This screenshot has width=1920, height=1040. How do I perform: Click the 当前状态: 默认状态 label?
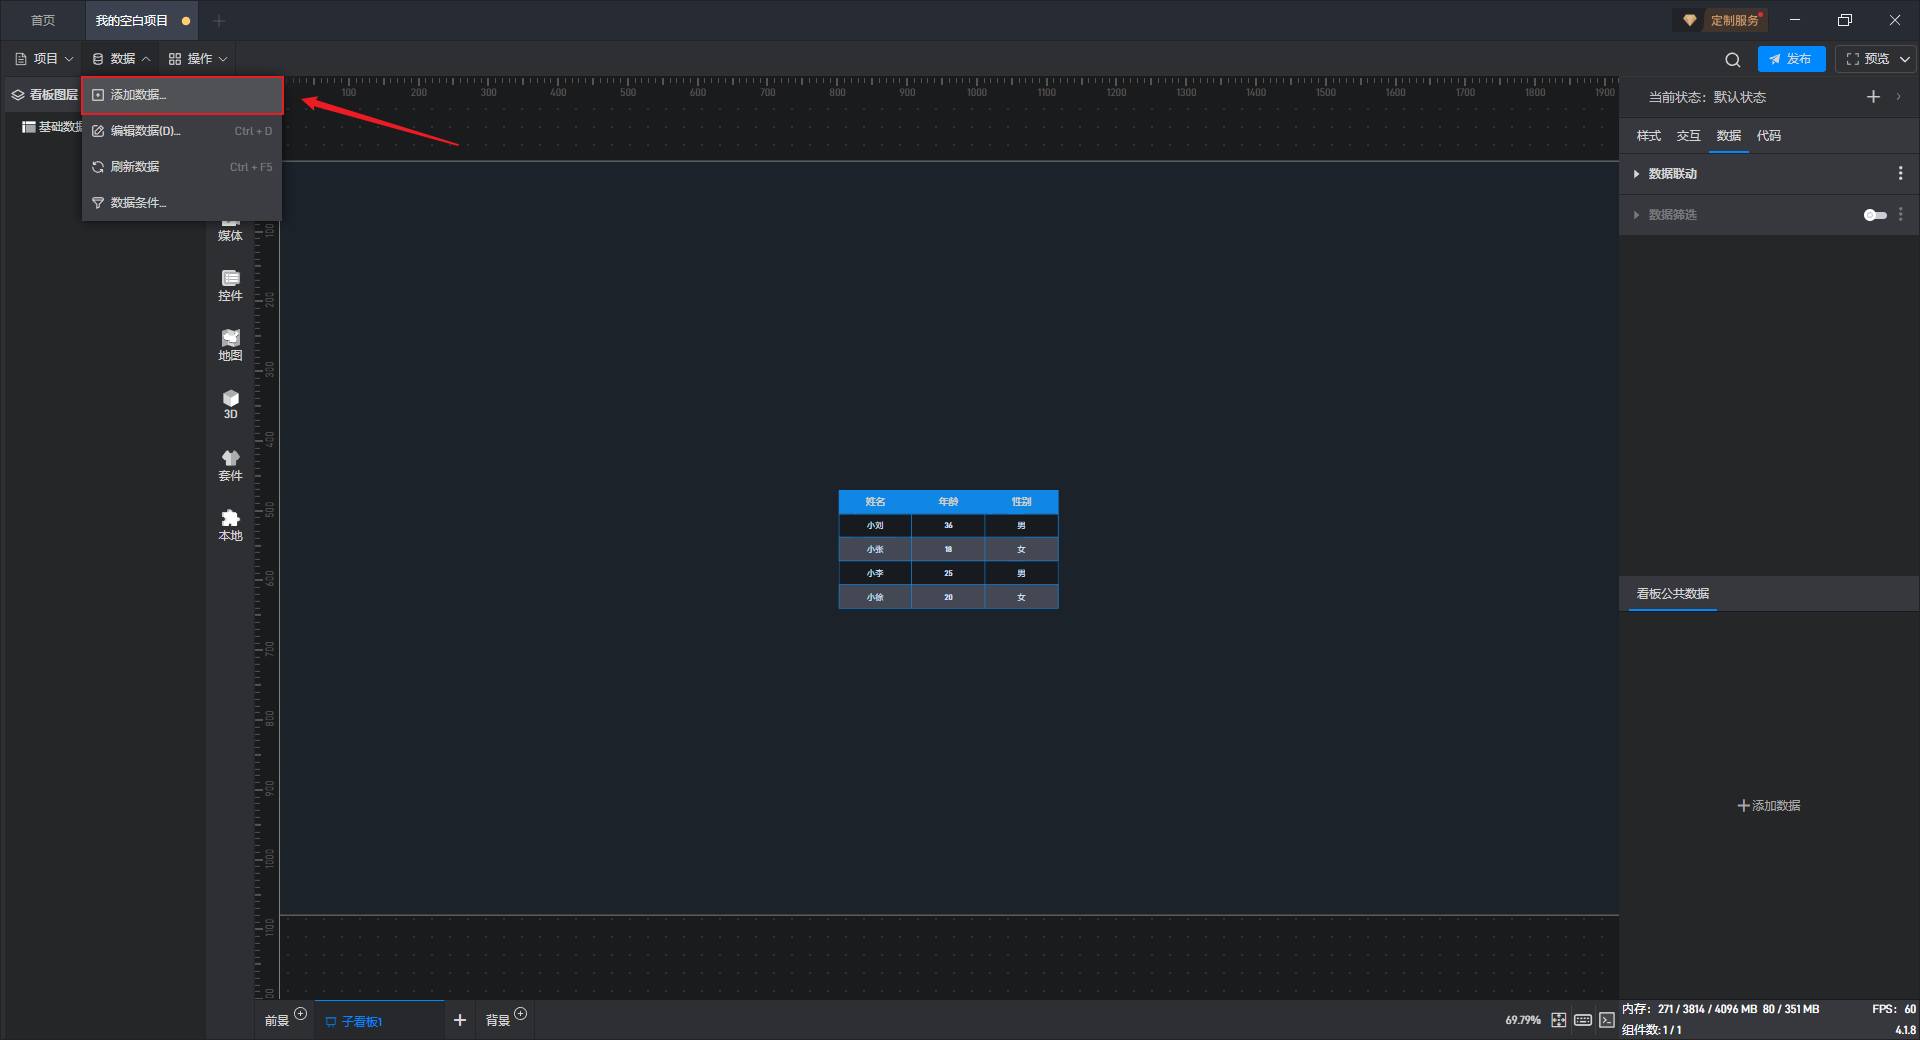1707,97
